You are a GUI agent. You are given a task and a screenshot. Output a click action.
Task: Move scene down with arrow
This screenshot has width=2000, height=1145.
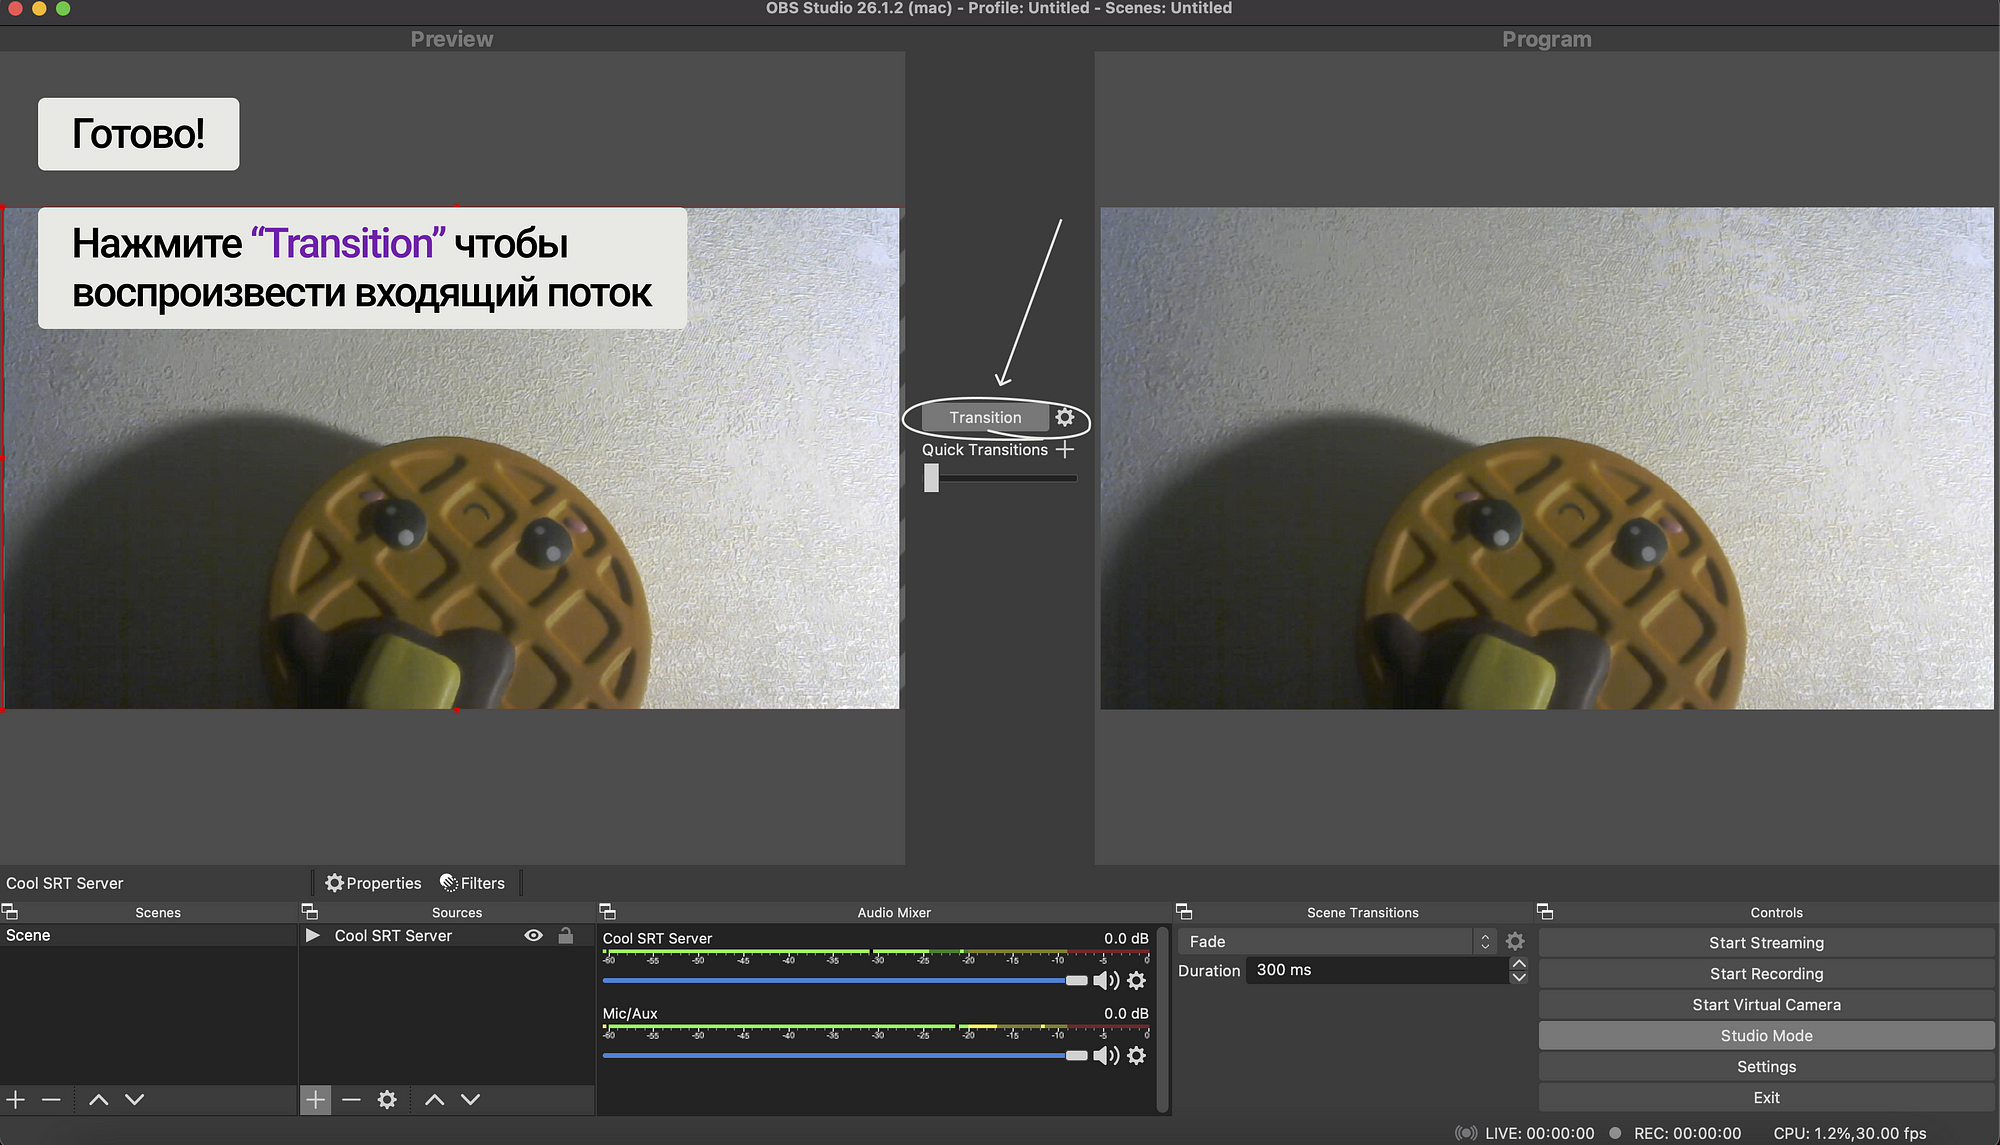tap(134, 1100)
